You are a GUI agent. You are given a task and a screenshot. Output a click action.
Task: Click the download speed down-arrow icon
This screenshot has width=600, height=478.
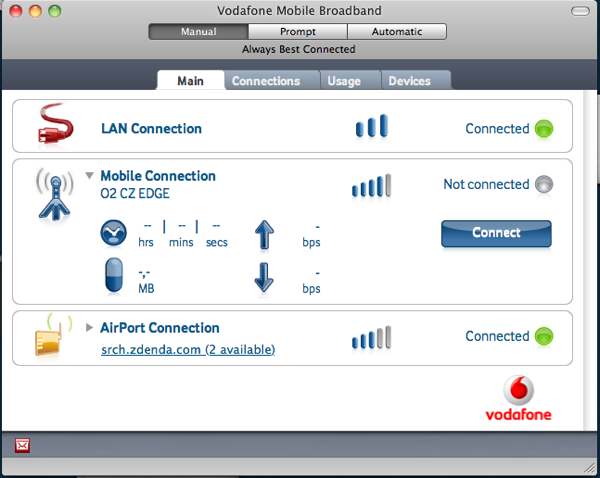[264, 277]
